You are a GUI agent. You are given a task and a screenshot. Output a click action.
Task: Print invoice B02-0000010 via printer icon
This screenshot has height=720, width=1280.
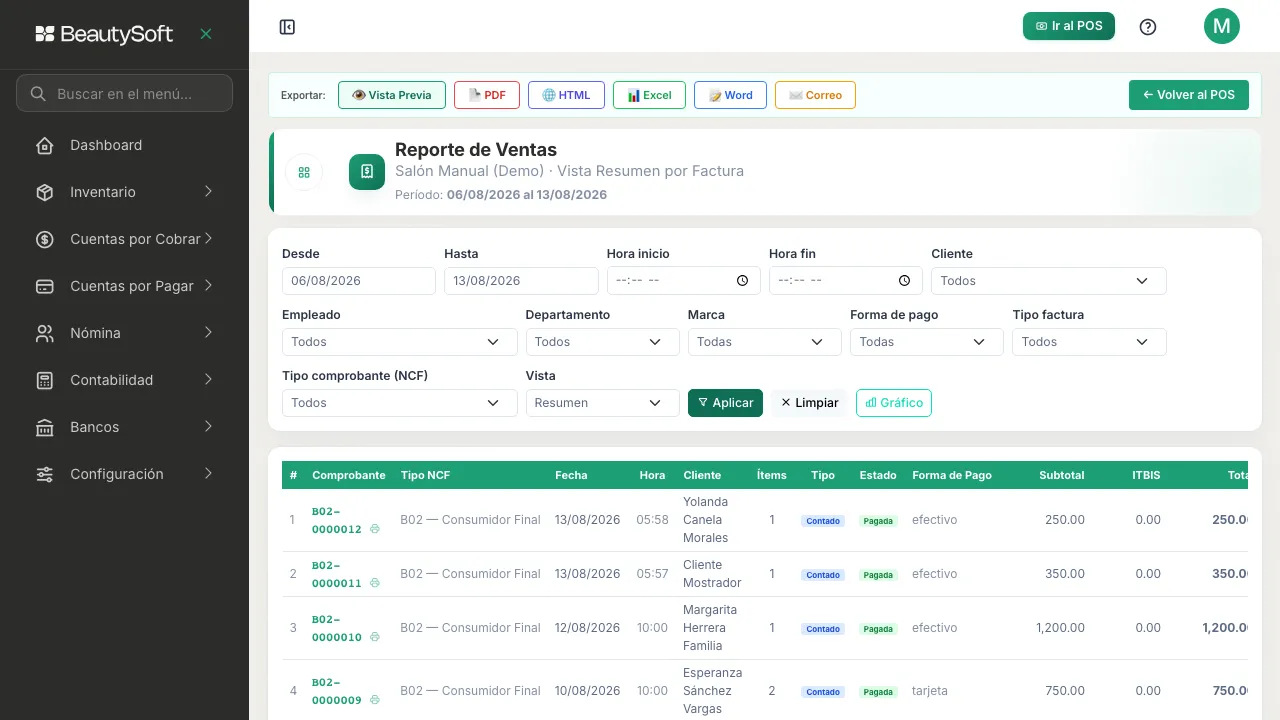click(x=374, y=637)
